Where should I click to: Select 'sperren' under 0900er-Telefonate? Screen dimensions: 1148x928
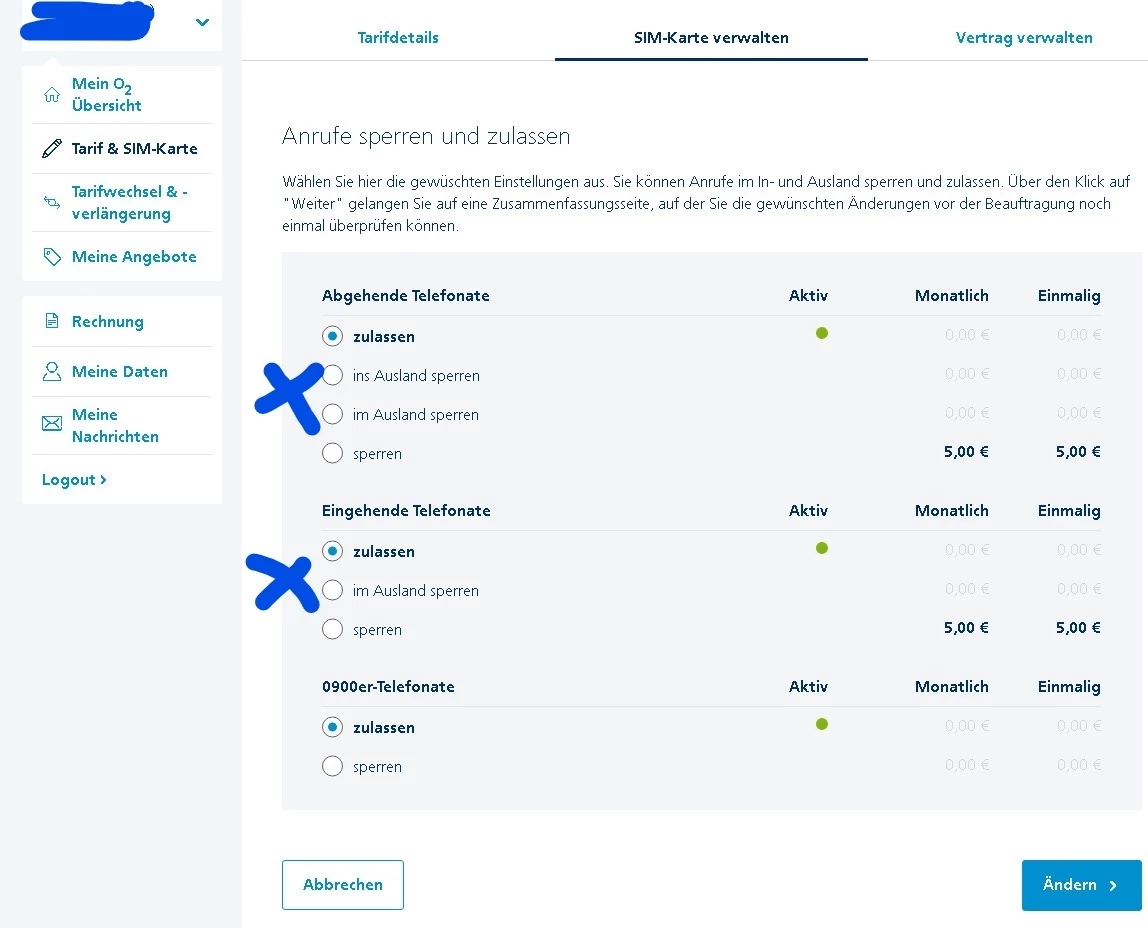pyautogui.click(x=333, y=767)
